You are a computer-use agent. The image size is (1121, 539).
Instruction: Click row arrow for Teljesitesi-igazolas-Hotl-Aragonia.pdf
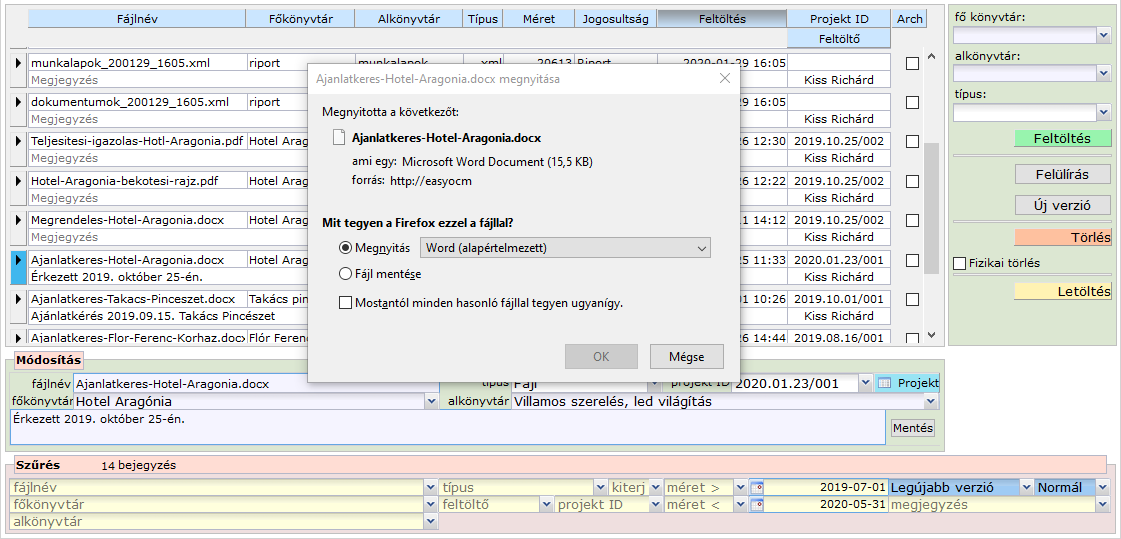17,142
